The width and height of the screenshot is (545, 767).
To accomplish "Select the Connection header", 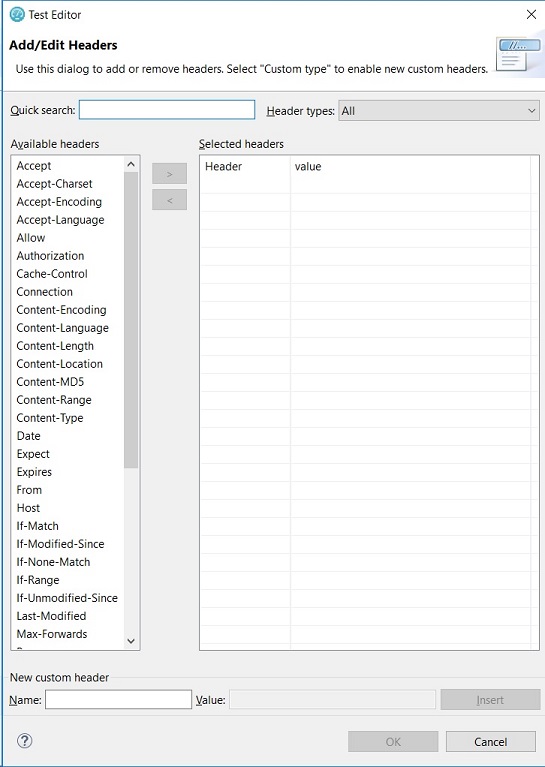I will [45, 292].
